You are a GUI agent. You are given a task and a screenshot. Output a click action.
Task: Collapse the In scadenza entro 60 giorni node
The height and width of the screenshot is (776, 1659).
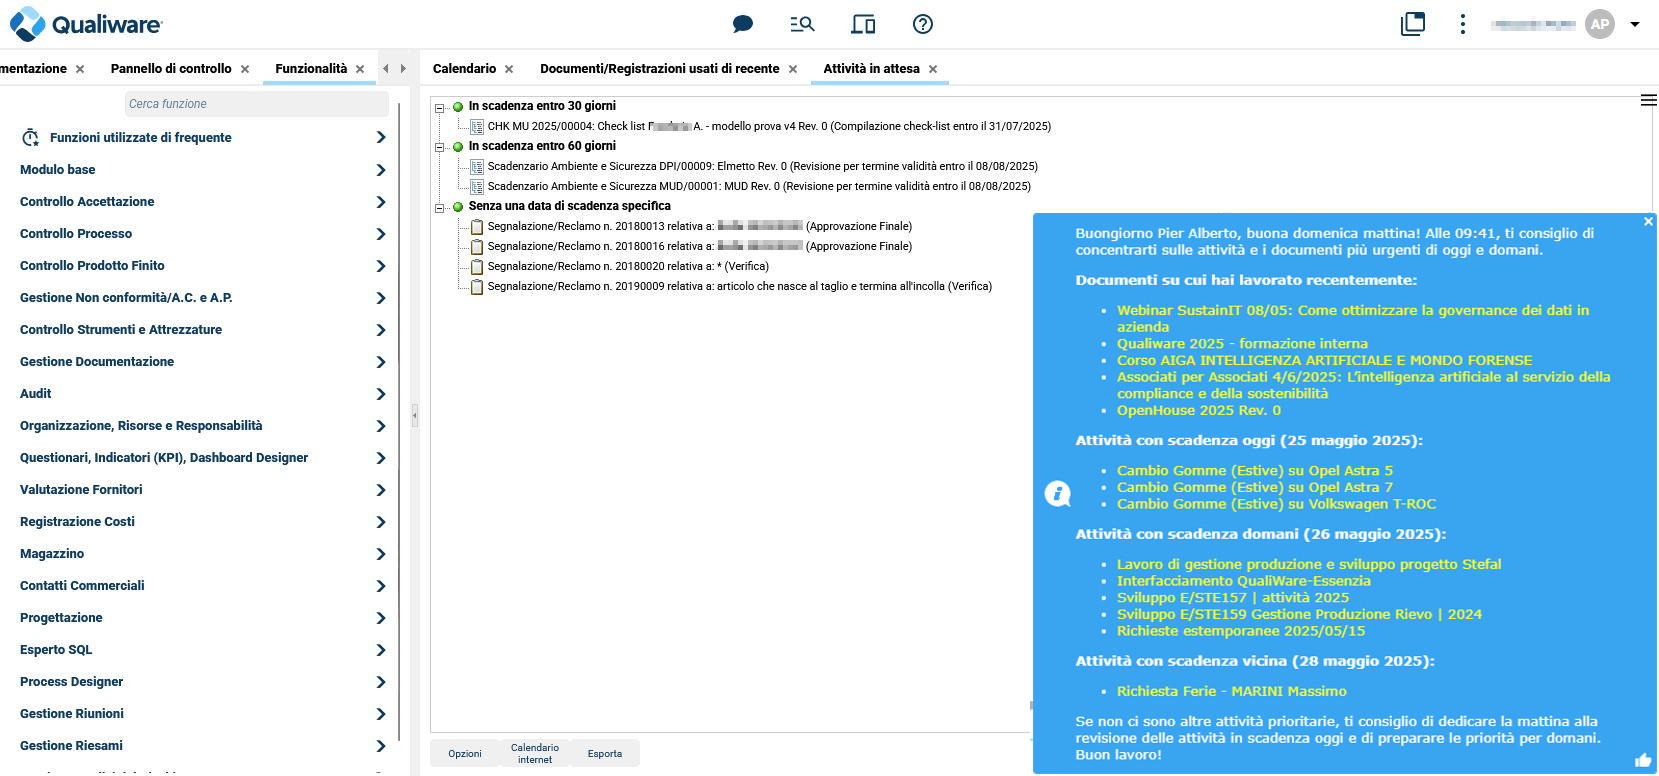pyautogui.click(x=440, y=147)
